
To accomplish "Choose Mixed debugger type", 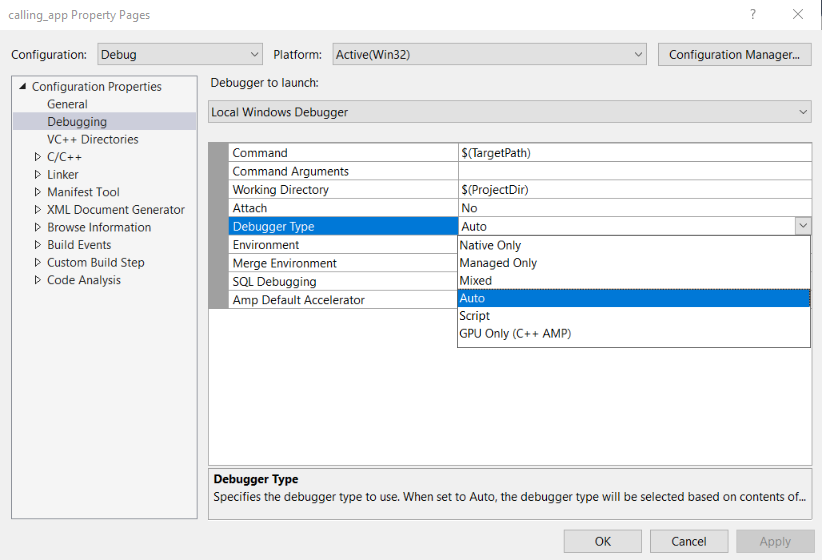I will 634,281.
